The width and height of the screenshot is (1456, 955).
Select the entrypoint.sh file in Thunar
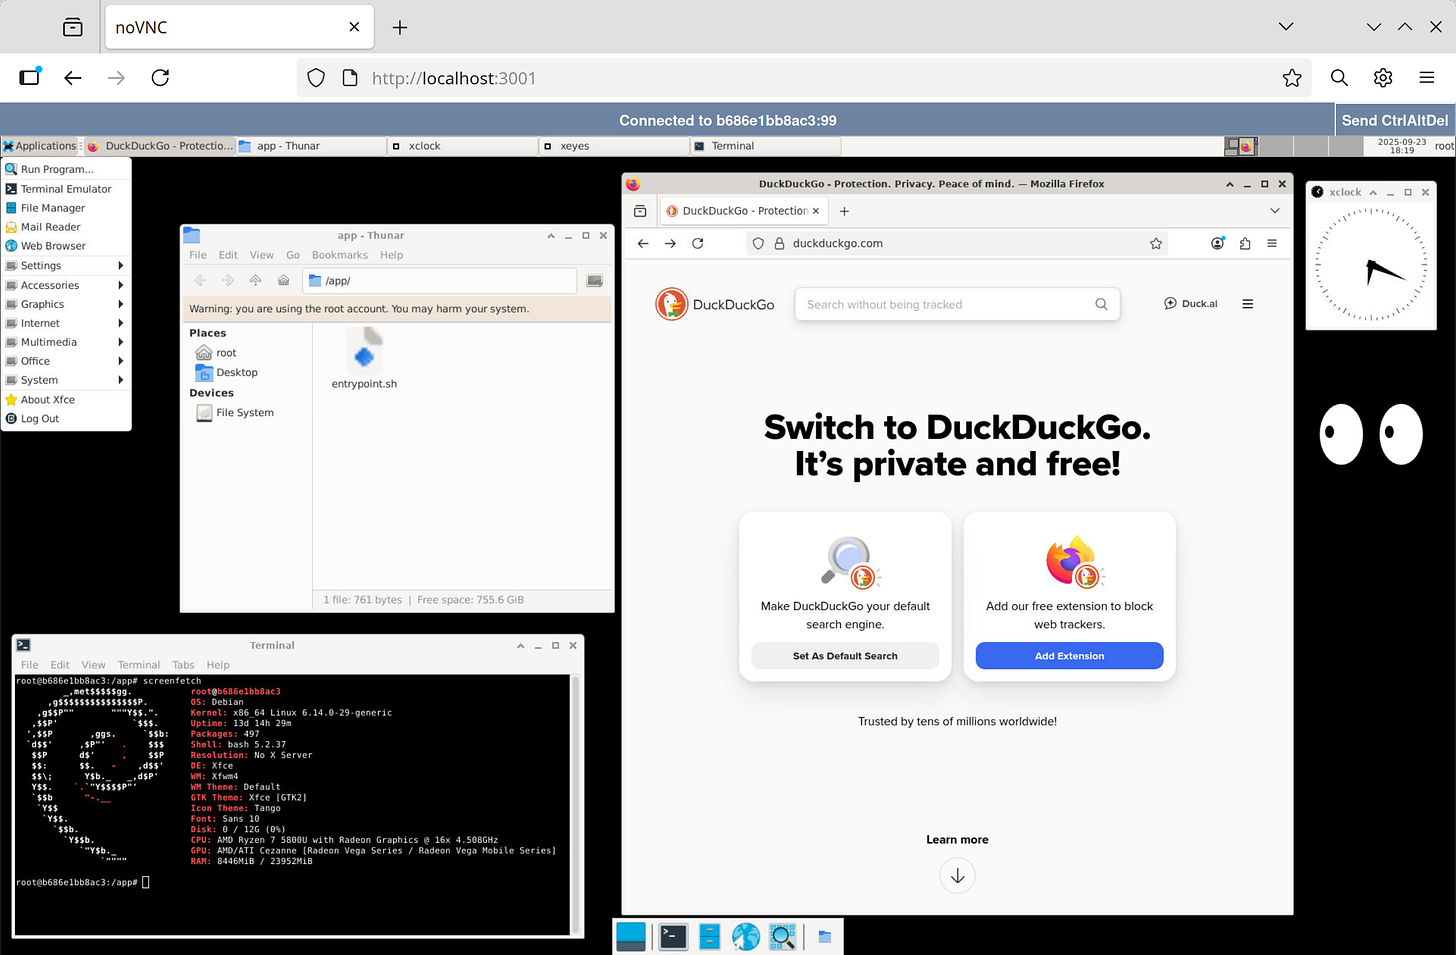click(364, 359)
